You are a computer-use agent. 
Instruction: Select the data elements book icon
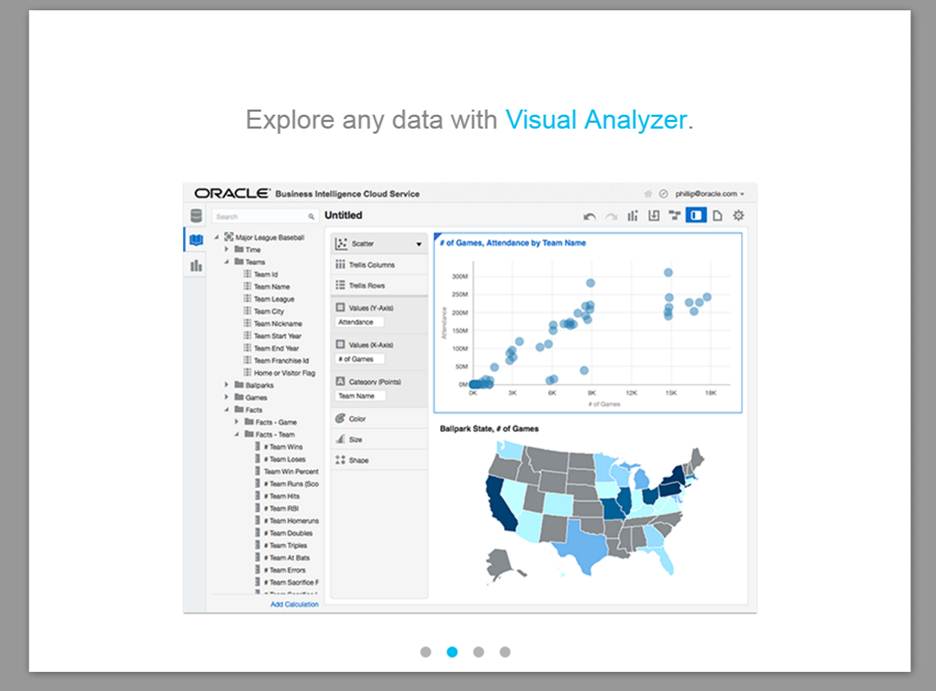[x=196, y=241]
